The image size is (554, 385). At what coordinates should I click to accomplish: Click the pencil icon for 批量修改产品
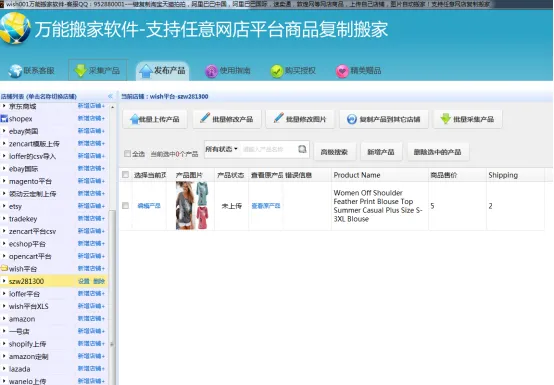205,118
